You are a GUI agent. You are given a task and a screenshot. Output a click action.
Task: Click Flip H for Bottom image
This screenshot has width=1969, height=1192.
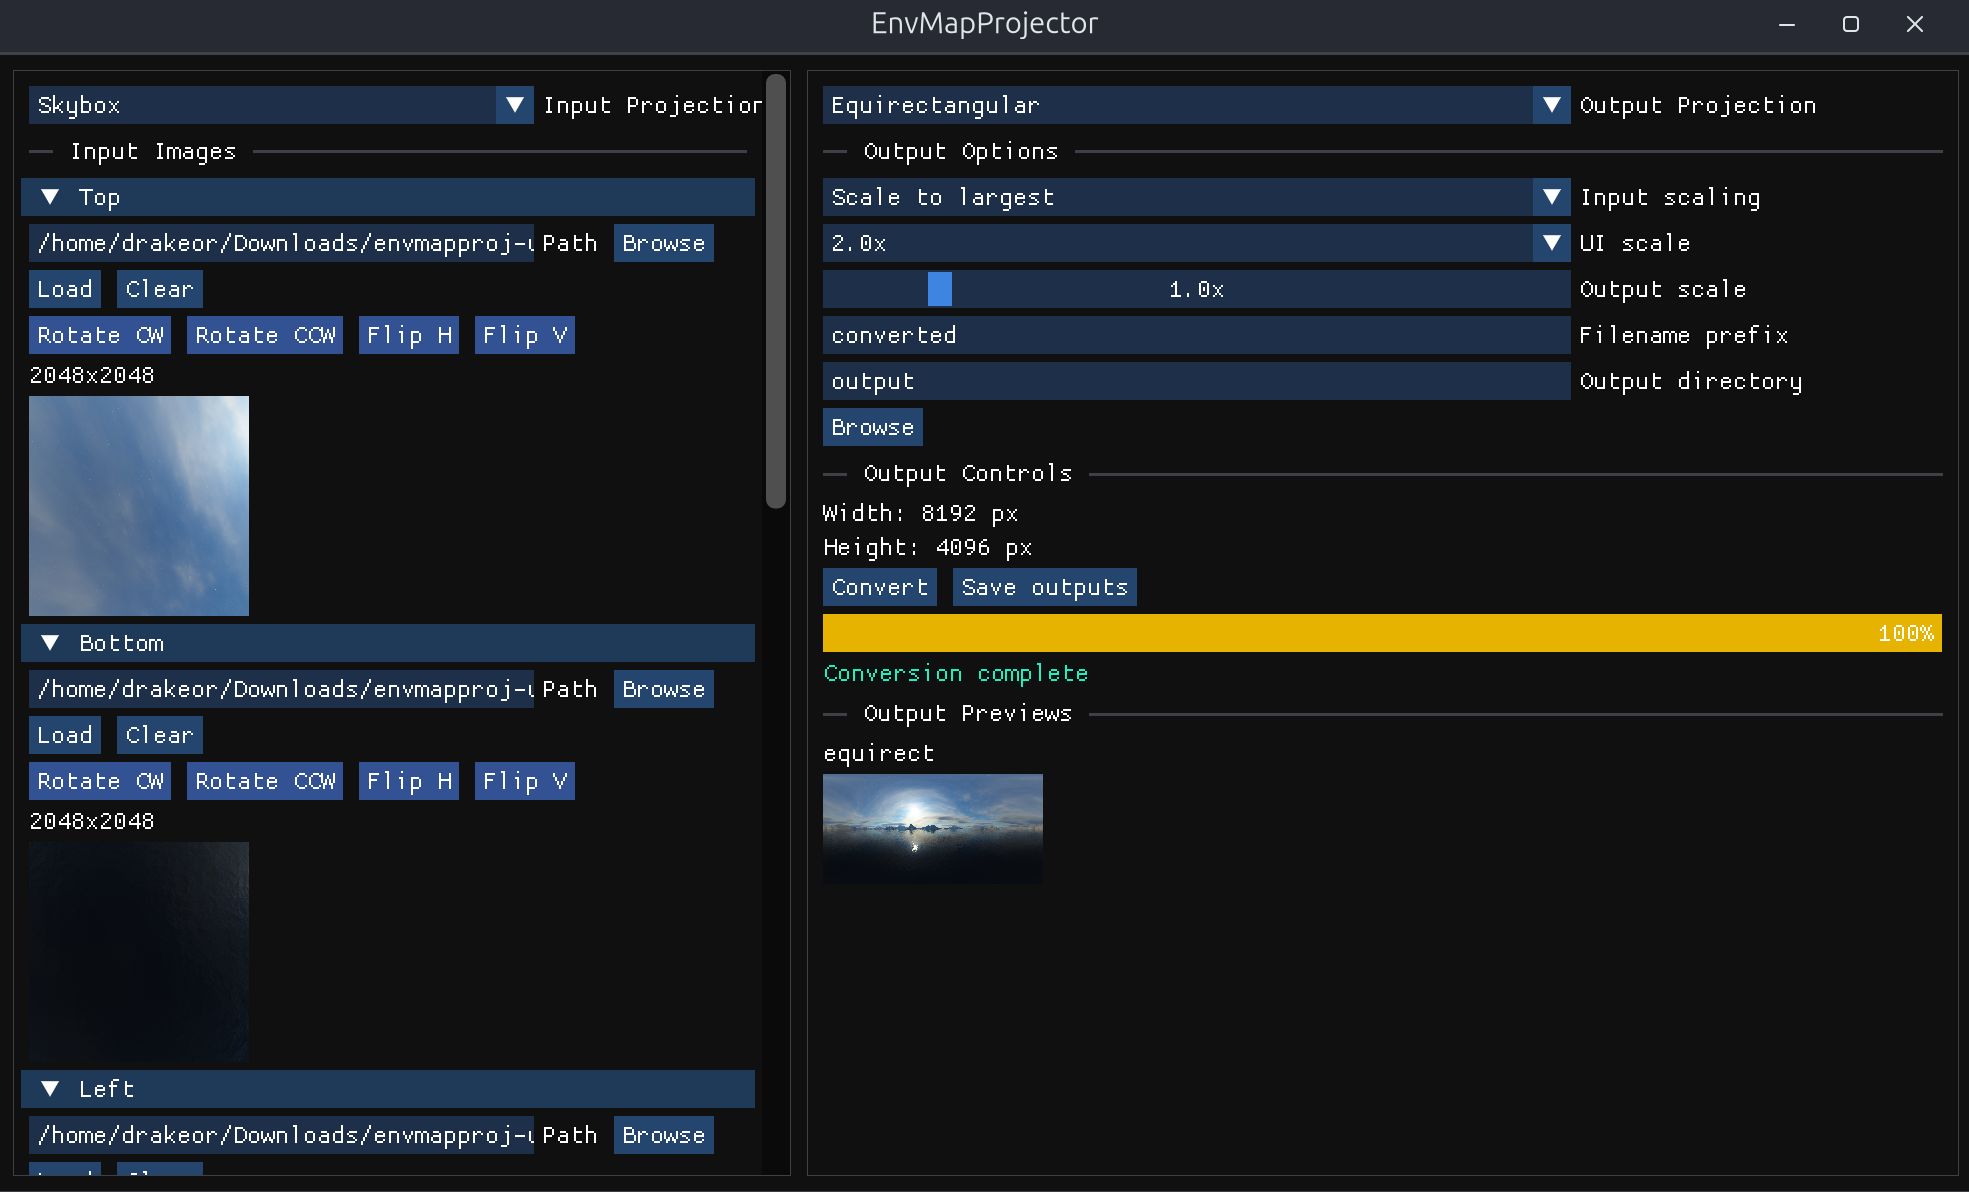[408, 781]
